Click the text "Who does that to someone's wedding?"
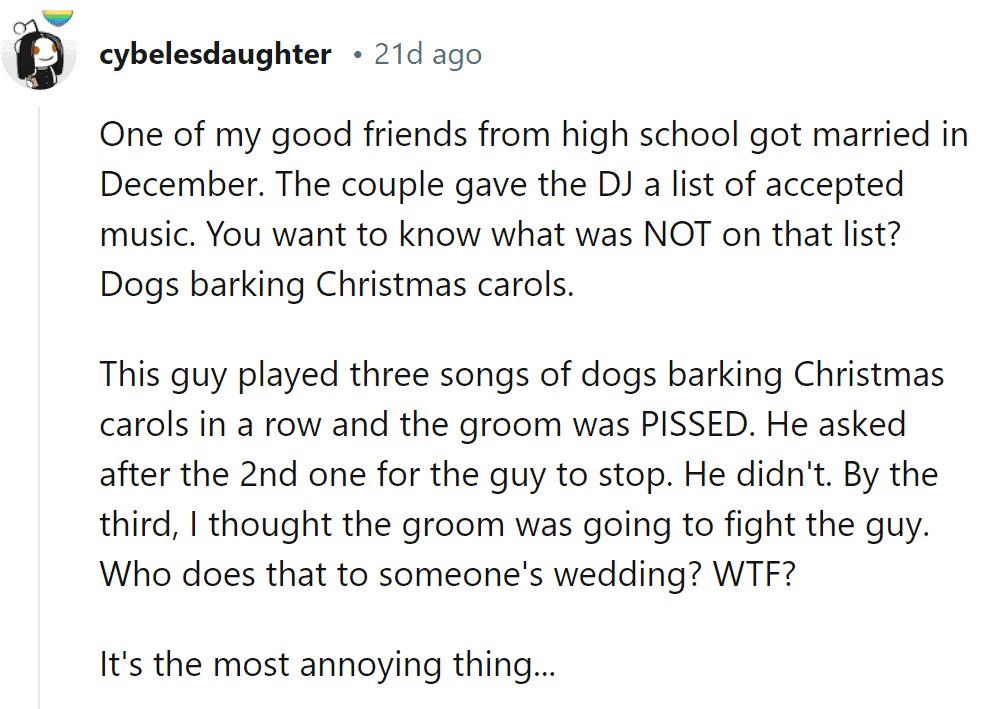The width and height of the screenshot is (991, 709). pyautogui.click(x=401, y=574)
